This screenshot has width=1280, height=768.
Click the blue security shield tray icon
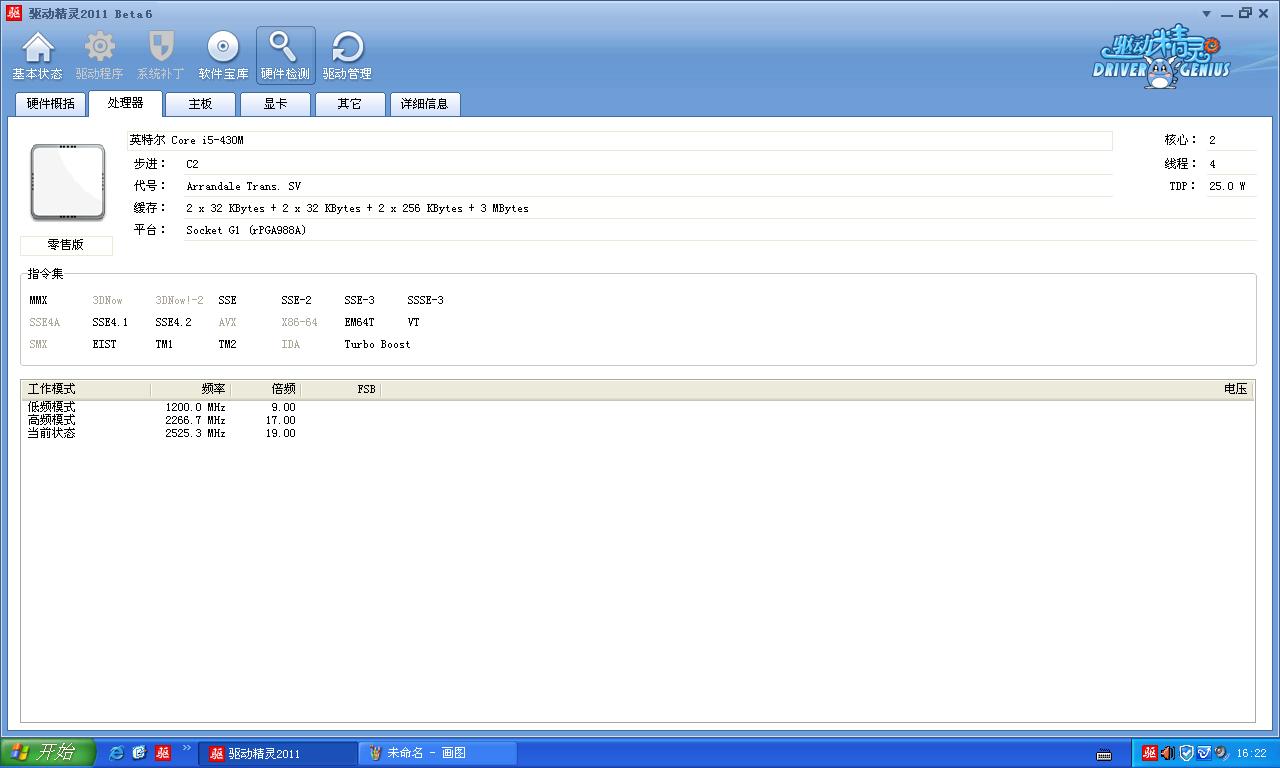[1186, 753]
